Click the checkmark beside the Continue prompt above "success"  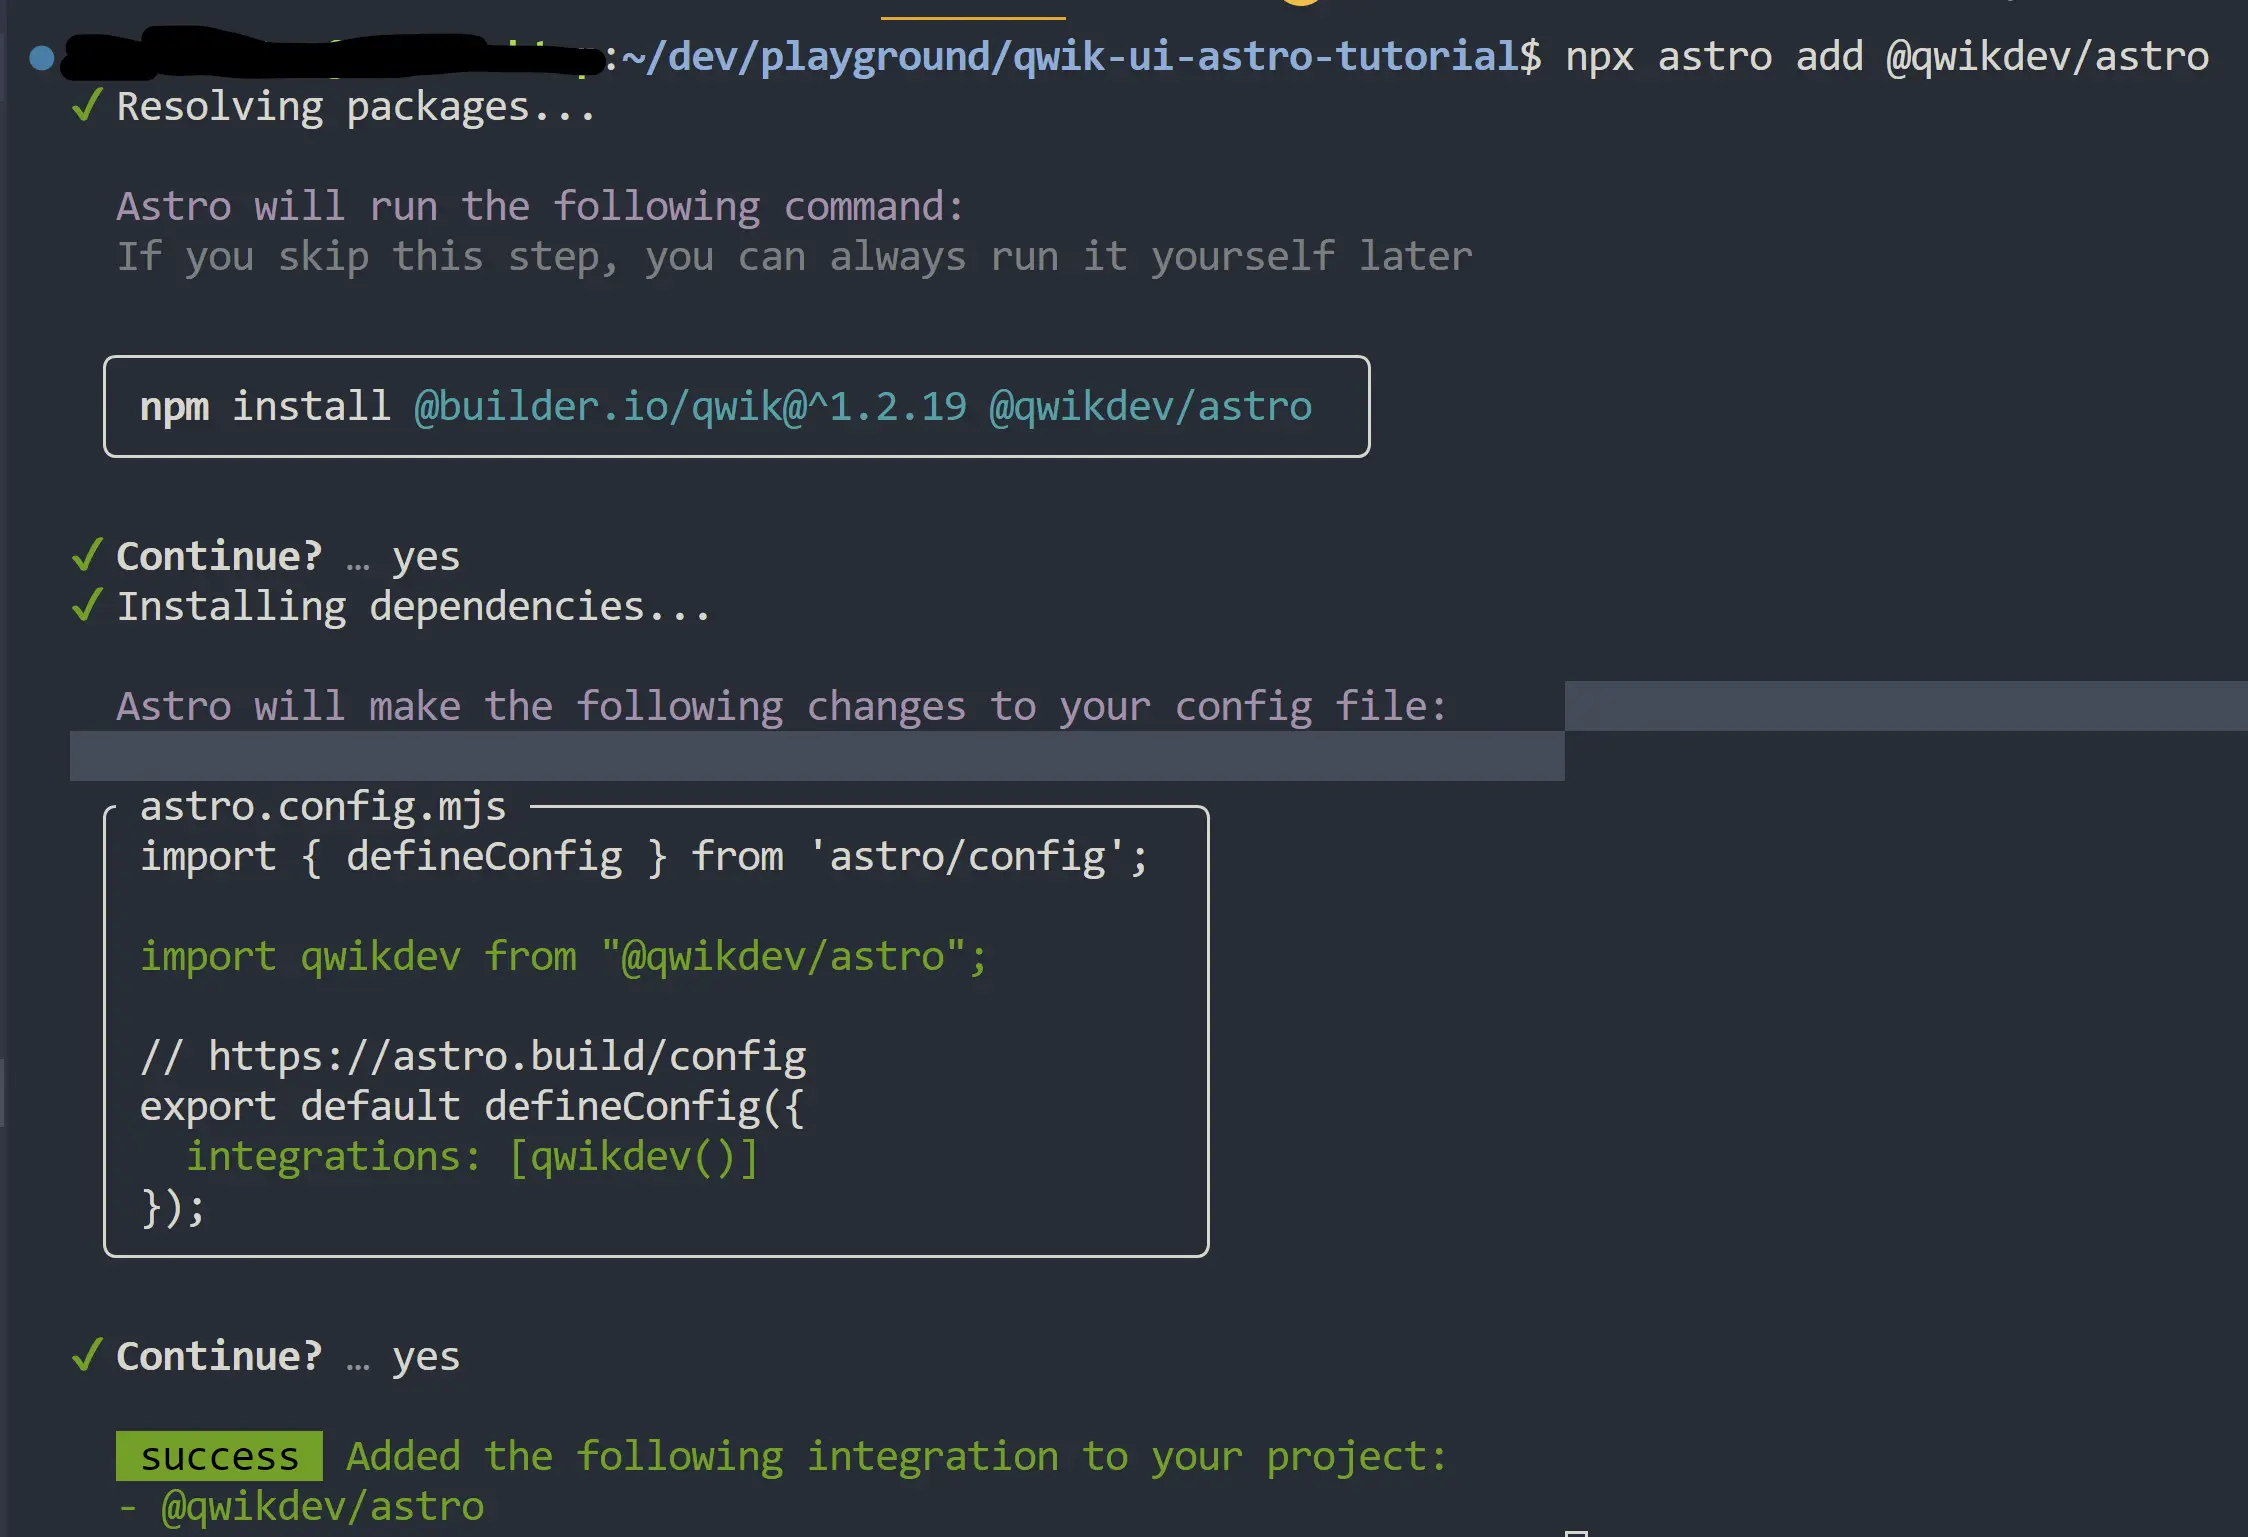click(x=88, y=1355)
